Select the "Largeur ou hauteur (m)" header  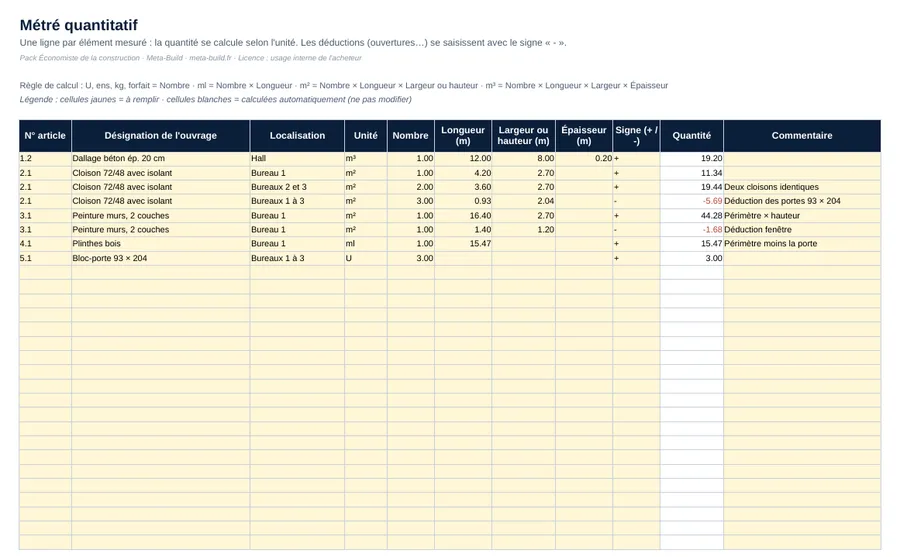(x=523, y=136)
